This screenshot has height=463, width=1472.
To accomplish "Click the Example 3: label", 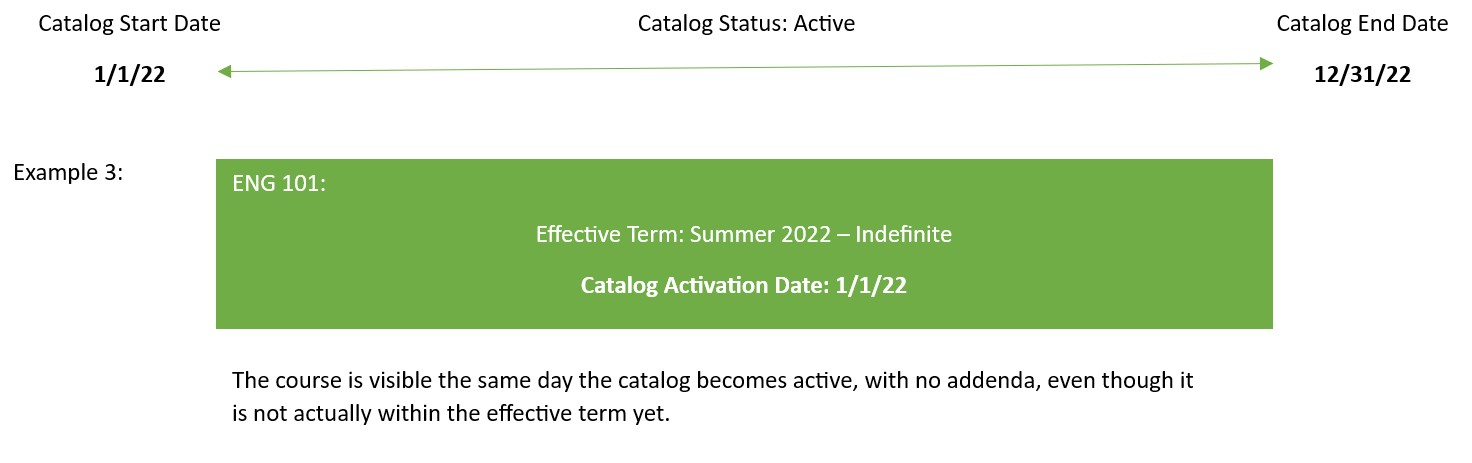I will (x=68, y=172).
